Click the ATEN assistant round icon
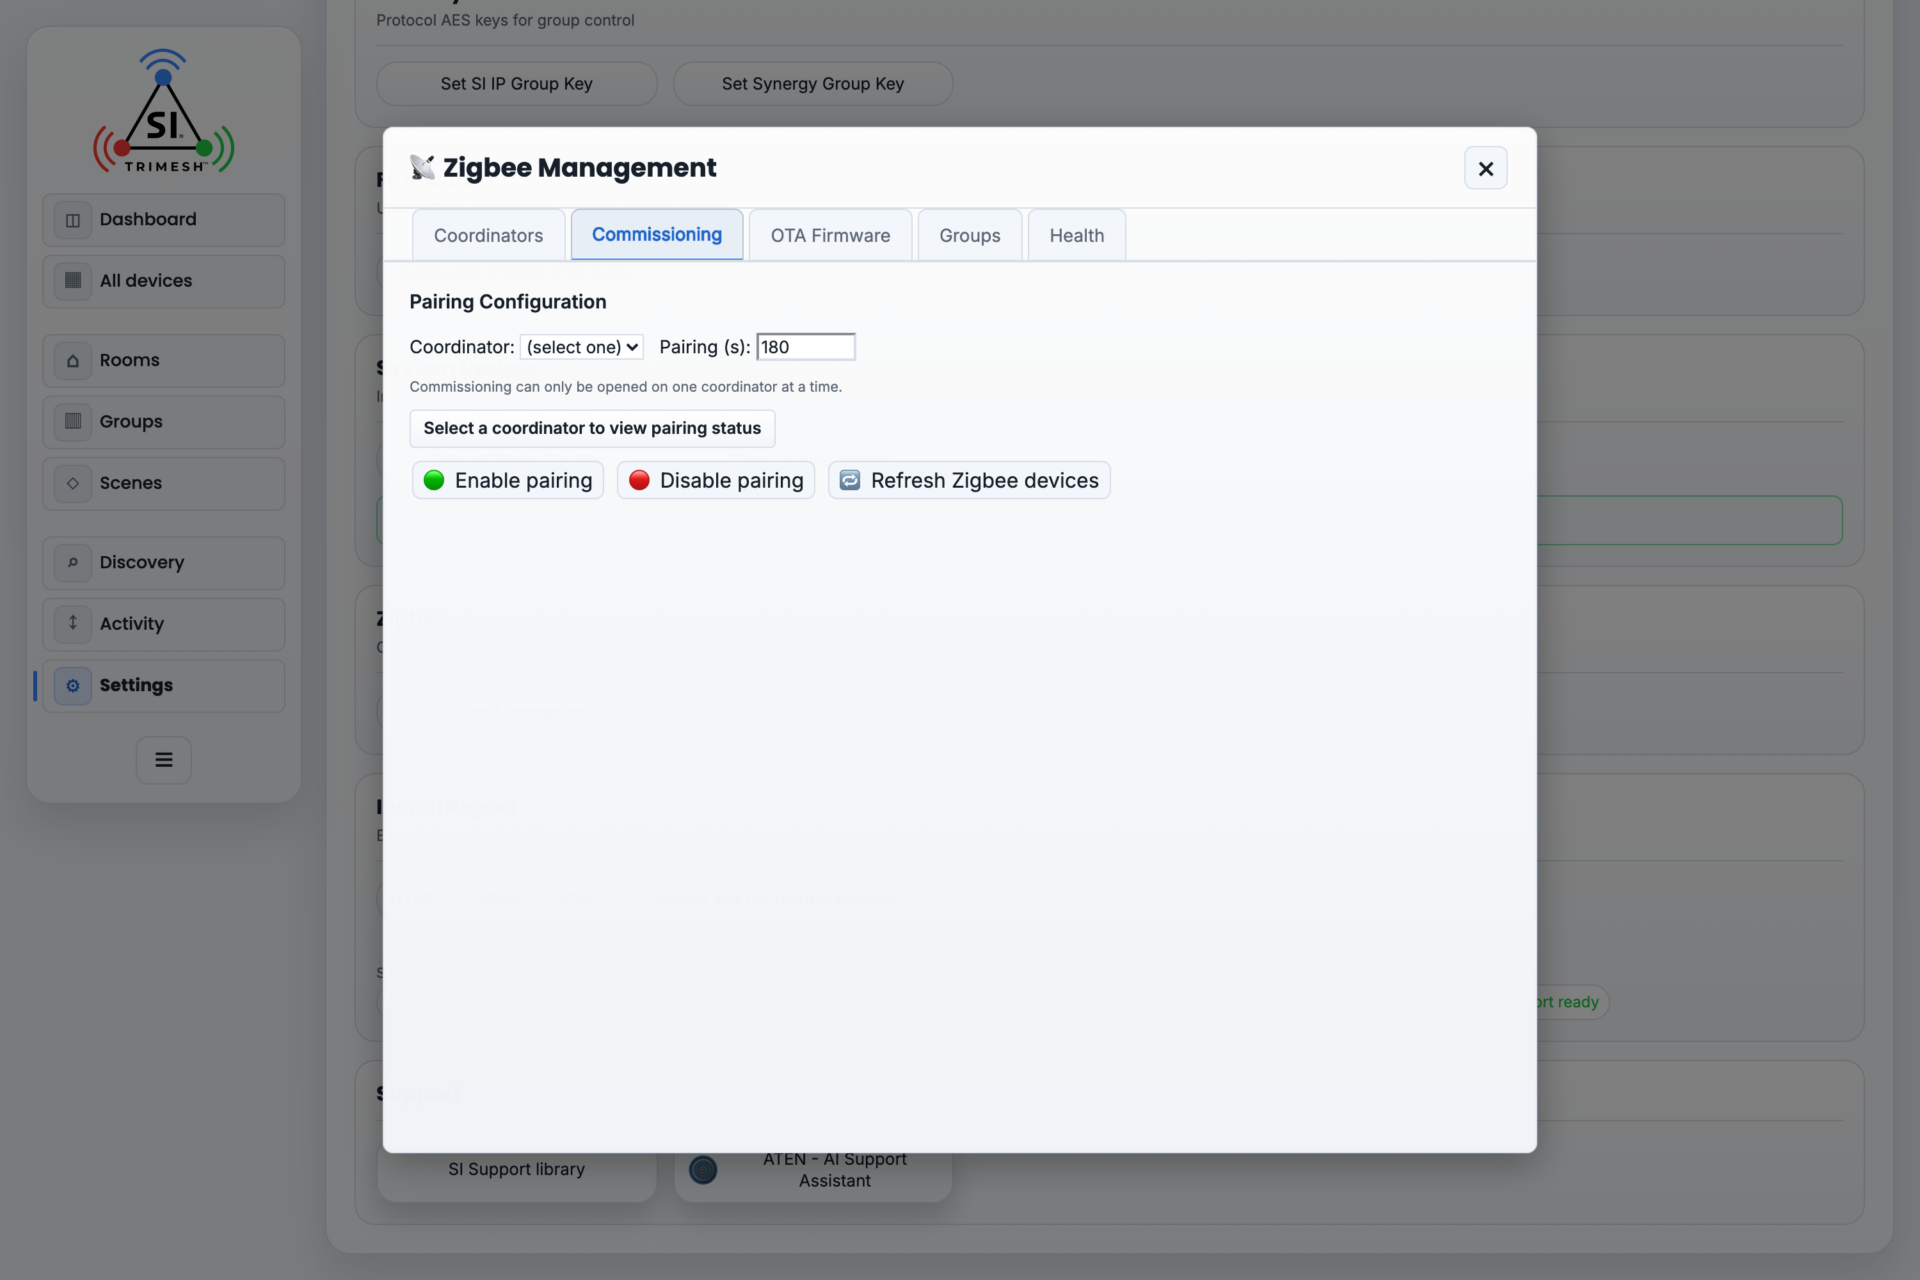This screenshot has height=1280, width=1920. pyautogui.click(x=703, y=1170)
